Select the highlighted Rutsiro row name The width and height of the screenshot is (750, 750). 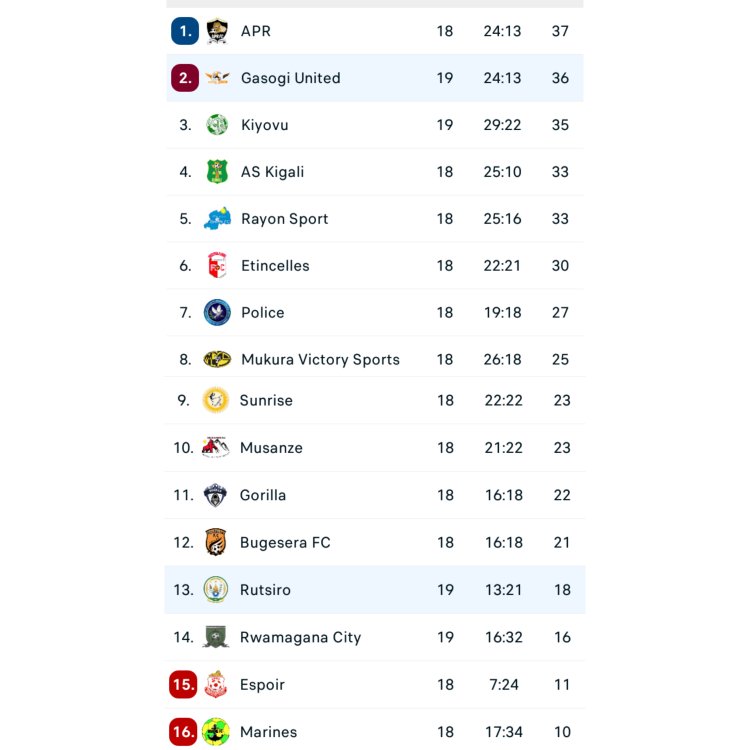tap(265, 590)
